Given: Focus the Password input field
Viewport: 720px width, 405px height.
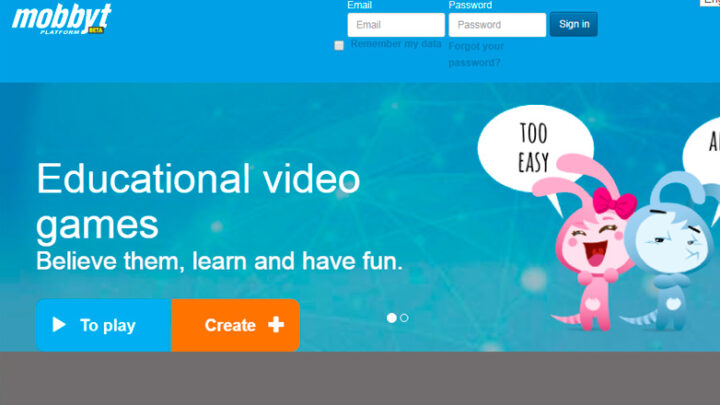Looking at the screenshot, I should click(497, 25).
